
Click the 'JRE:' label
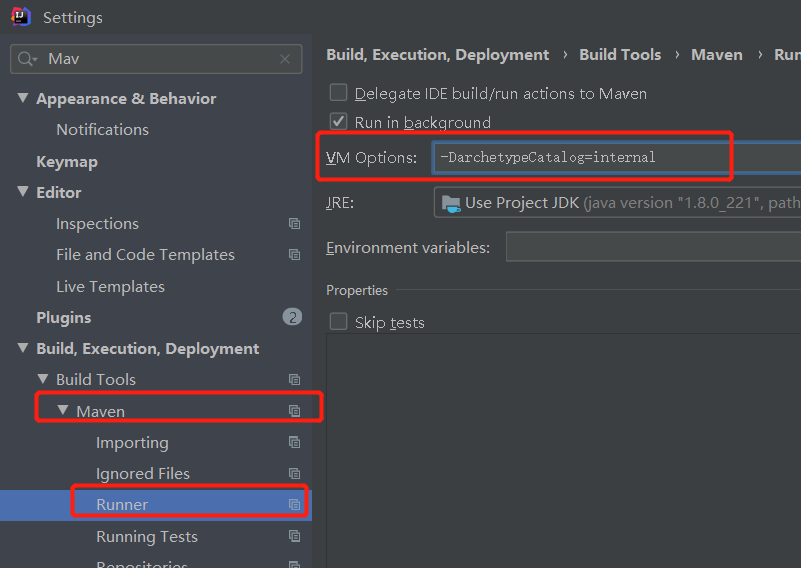coord(340,203)
